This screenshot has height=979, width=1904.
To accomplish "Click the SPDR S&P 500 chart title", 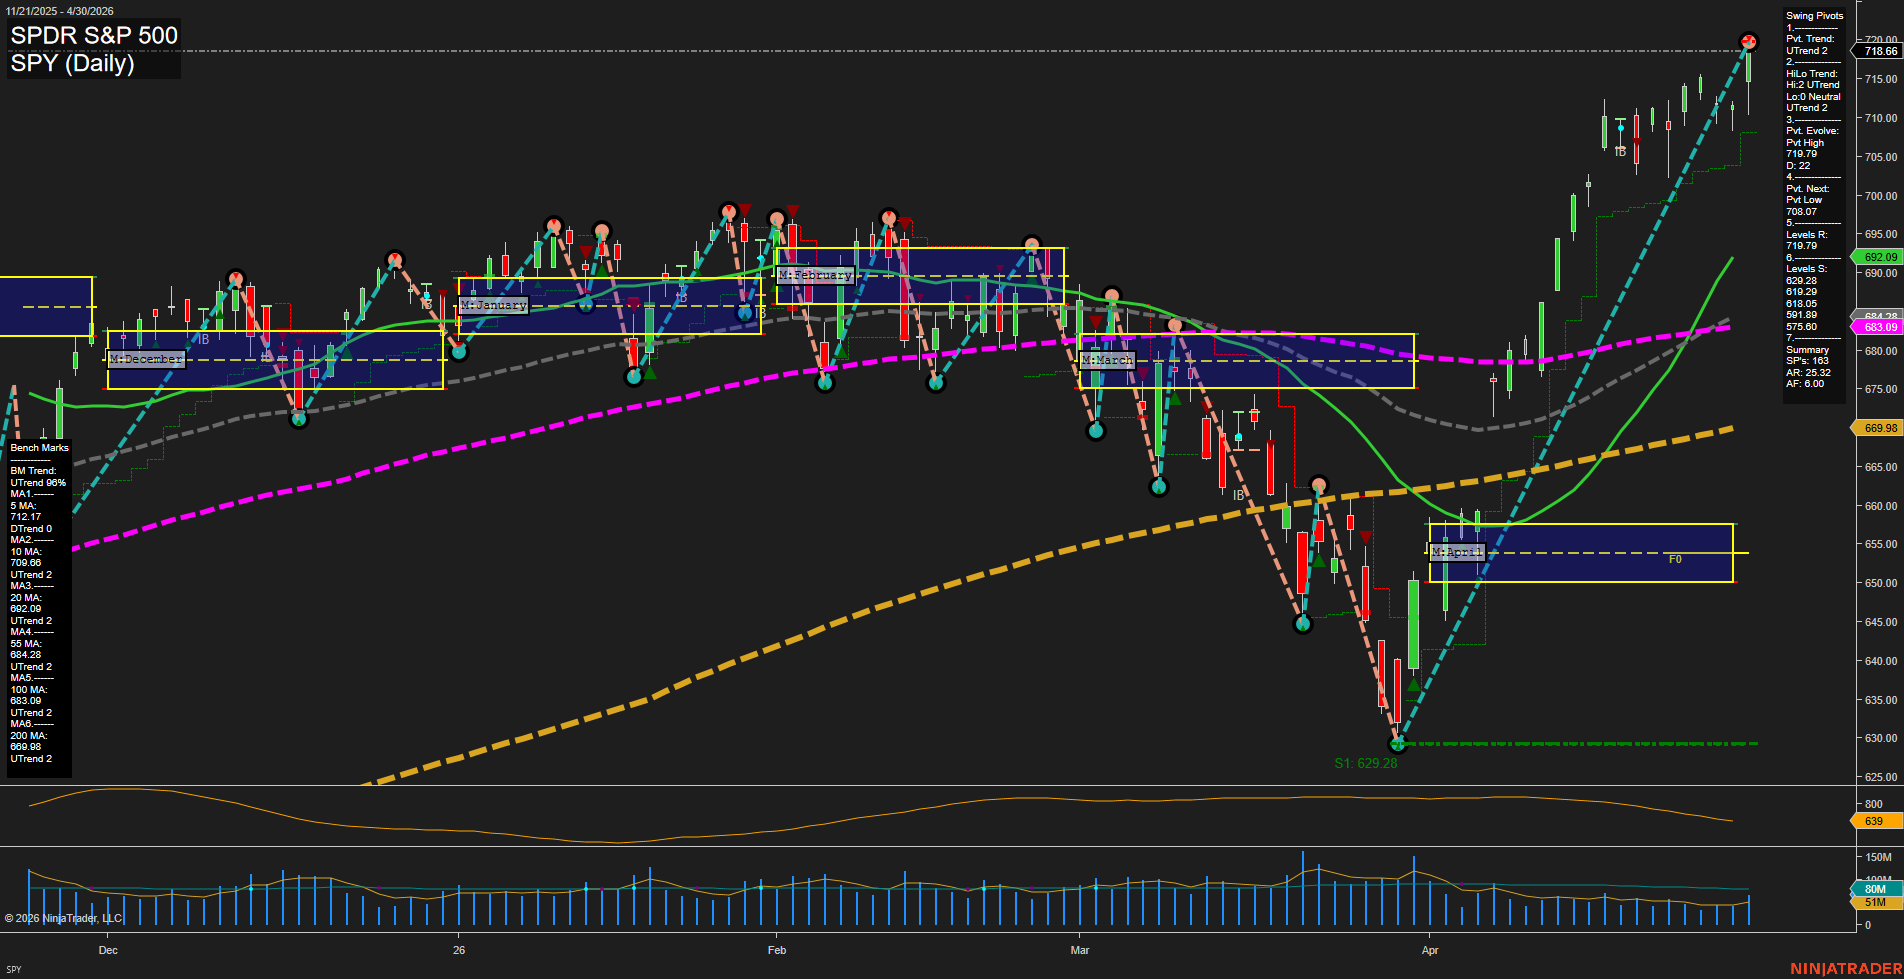I will tap(94, 35).
